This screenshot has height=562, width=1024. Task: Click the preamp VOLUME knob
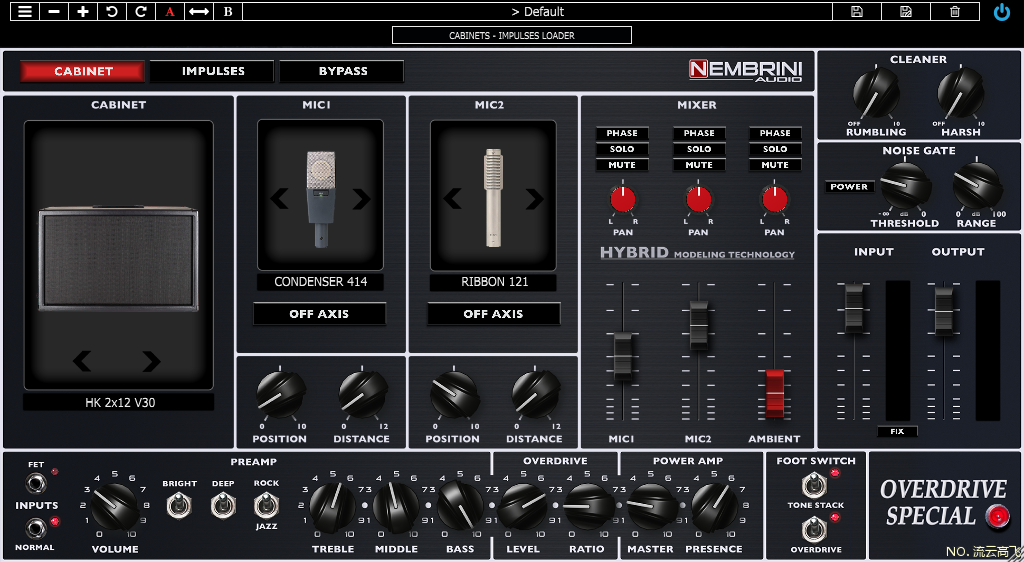click(115, 507)
